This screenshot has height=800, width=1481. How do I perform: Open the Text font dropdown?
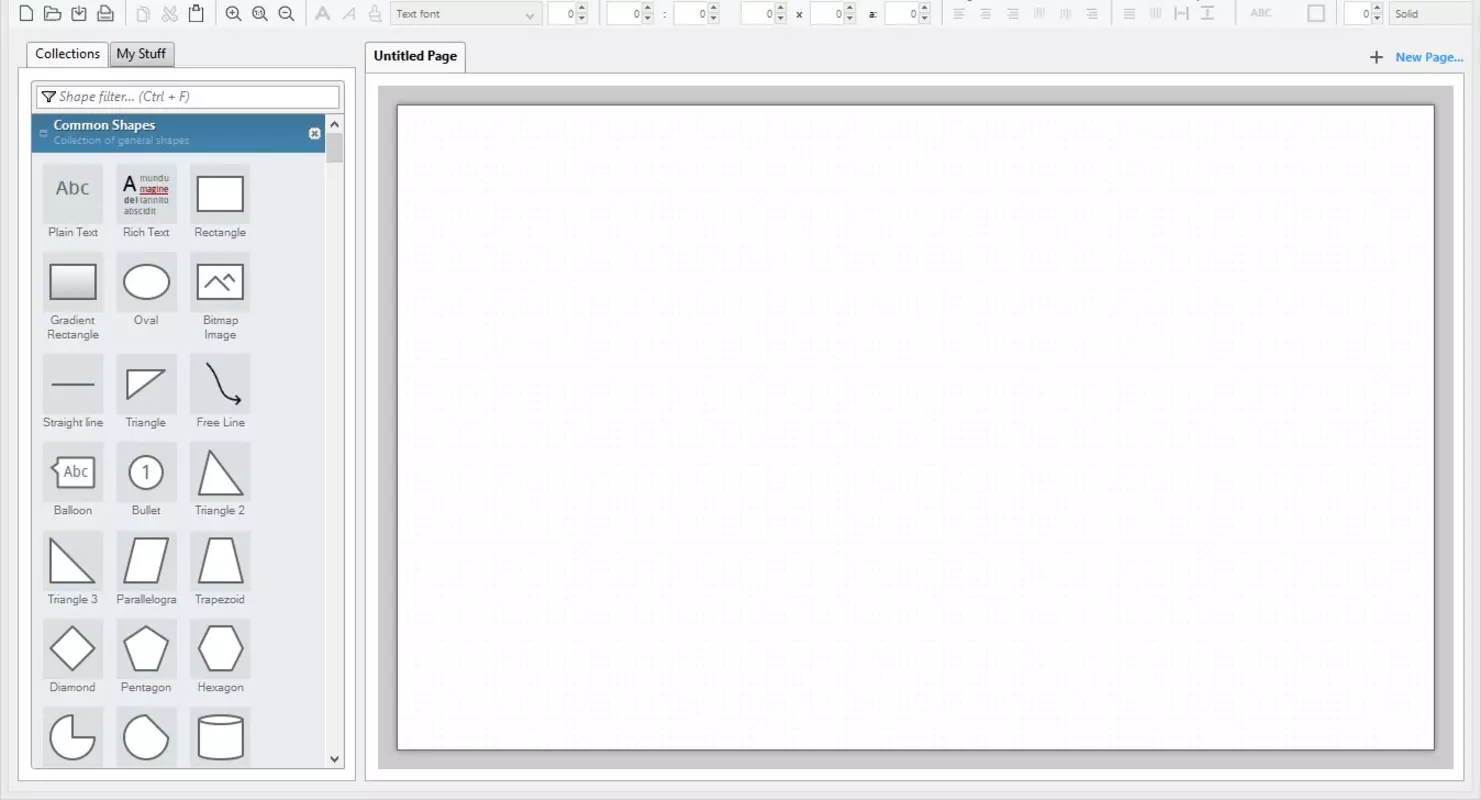coord(466,14)
